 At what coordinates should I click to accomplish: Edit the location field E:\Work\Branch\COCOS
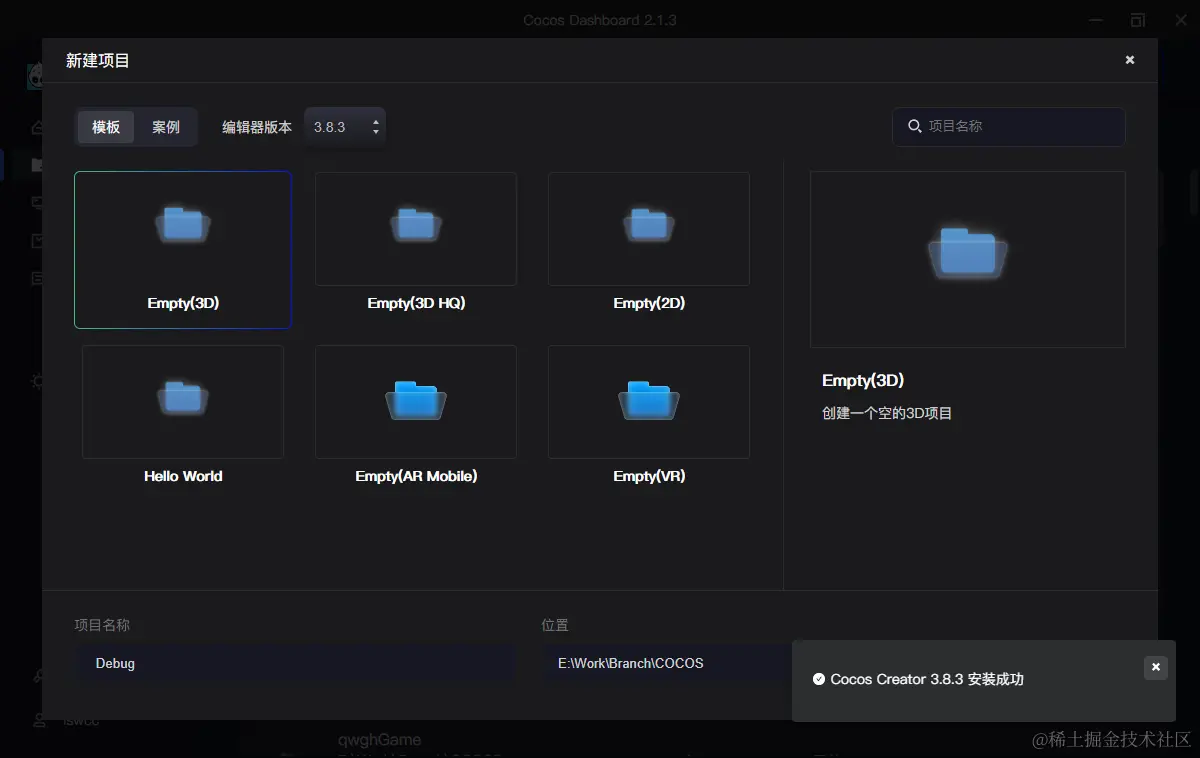coord(667,663)
